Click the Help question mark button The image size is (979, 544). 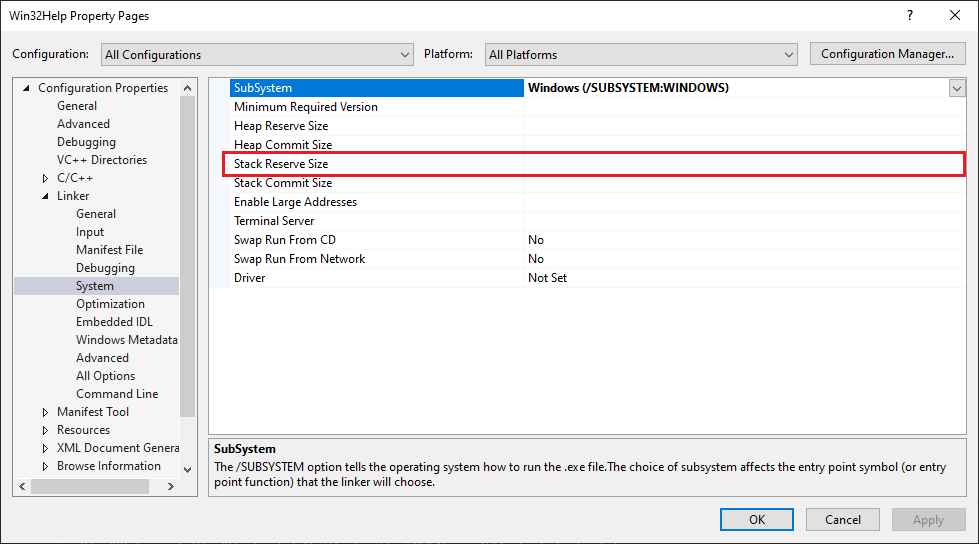(x=910, y=16)
